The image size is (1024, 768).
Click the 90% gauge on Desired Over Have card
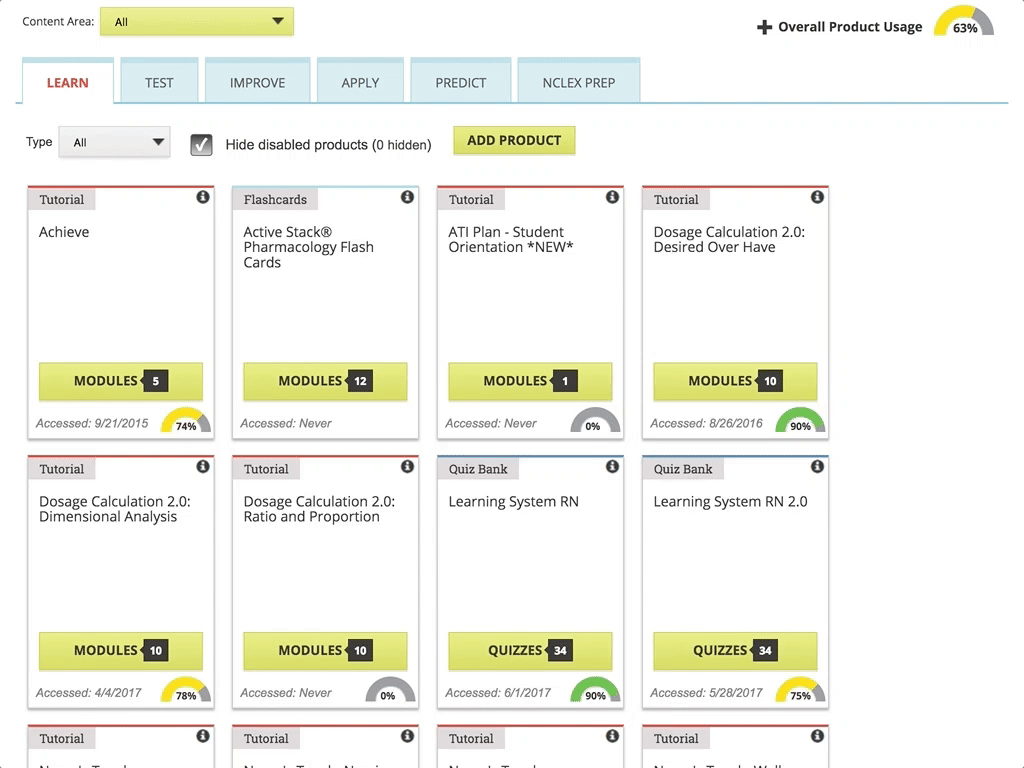tap(801, 421)
